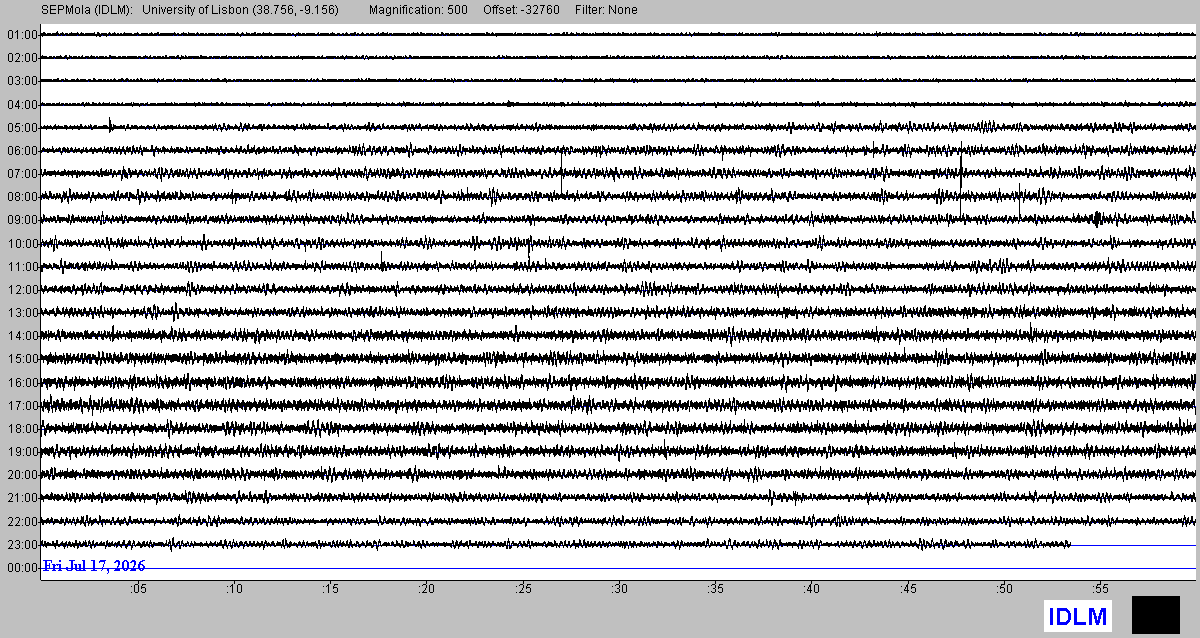Click the :25 minute axis label
This screenshot has height=638, width=1200.
(522, 589)
